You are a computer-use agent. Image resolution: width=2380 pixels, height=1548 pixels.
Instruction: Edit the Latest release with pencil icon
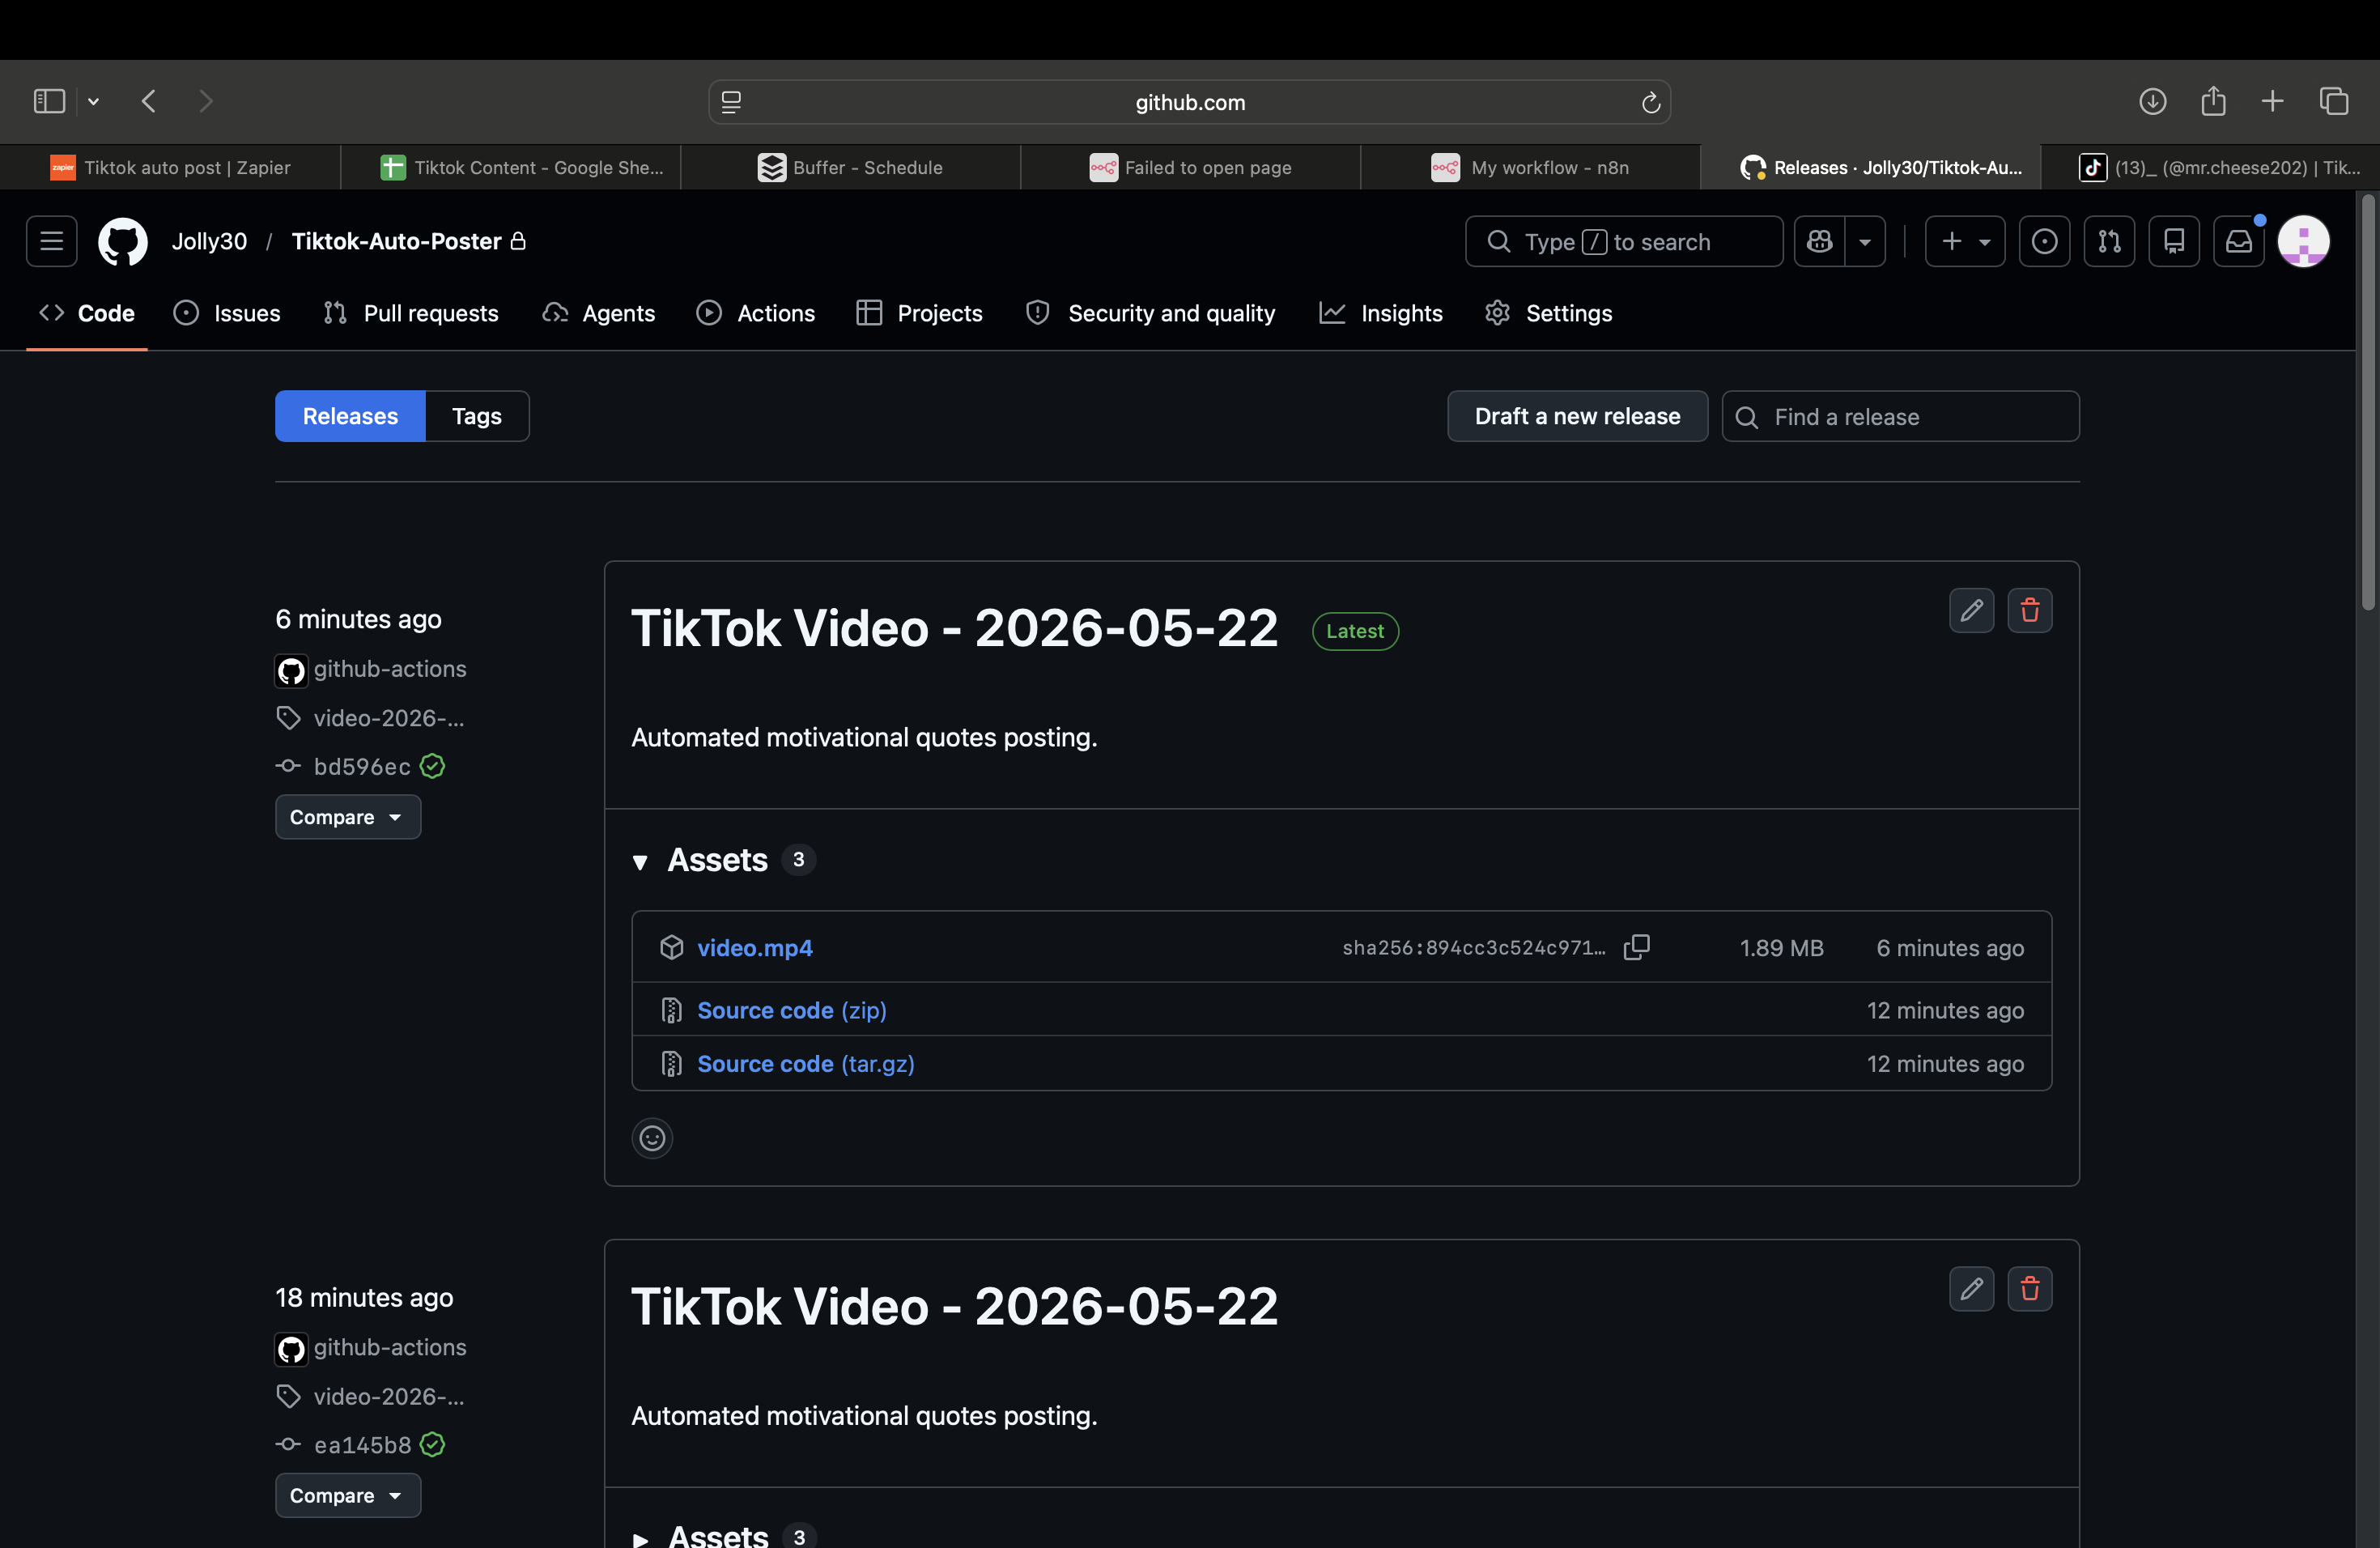click(1971, 610)
